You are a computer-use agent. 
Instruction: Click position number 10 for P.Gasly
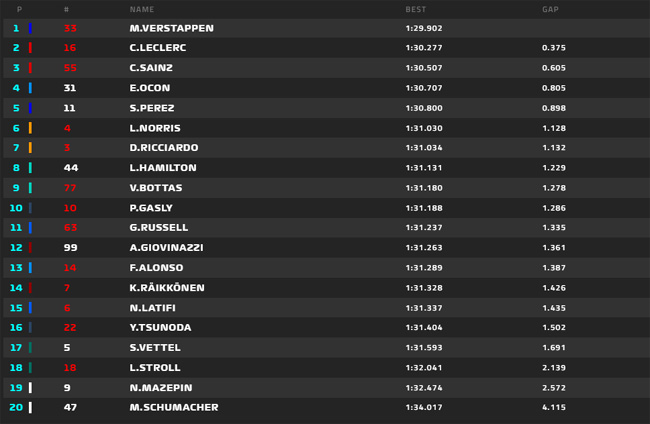pos(16,208)
